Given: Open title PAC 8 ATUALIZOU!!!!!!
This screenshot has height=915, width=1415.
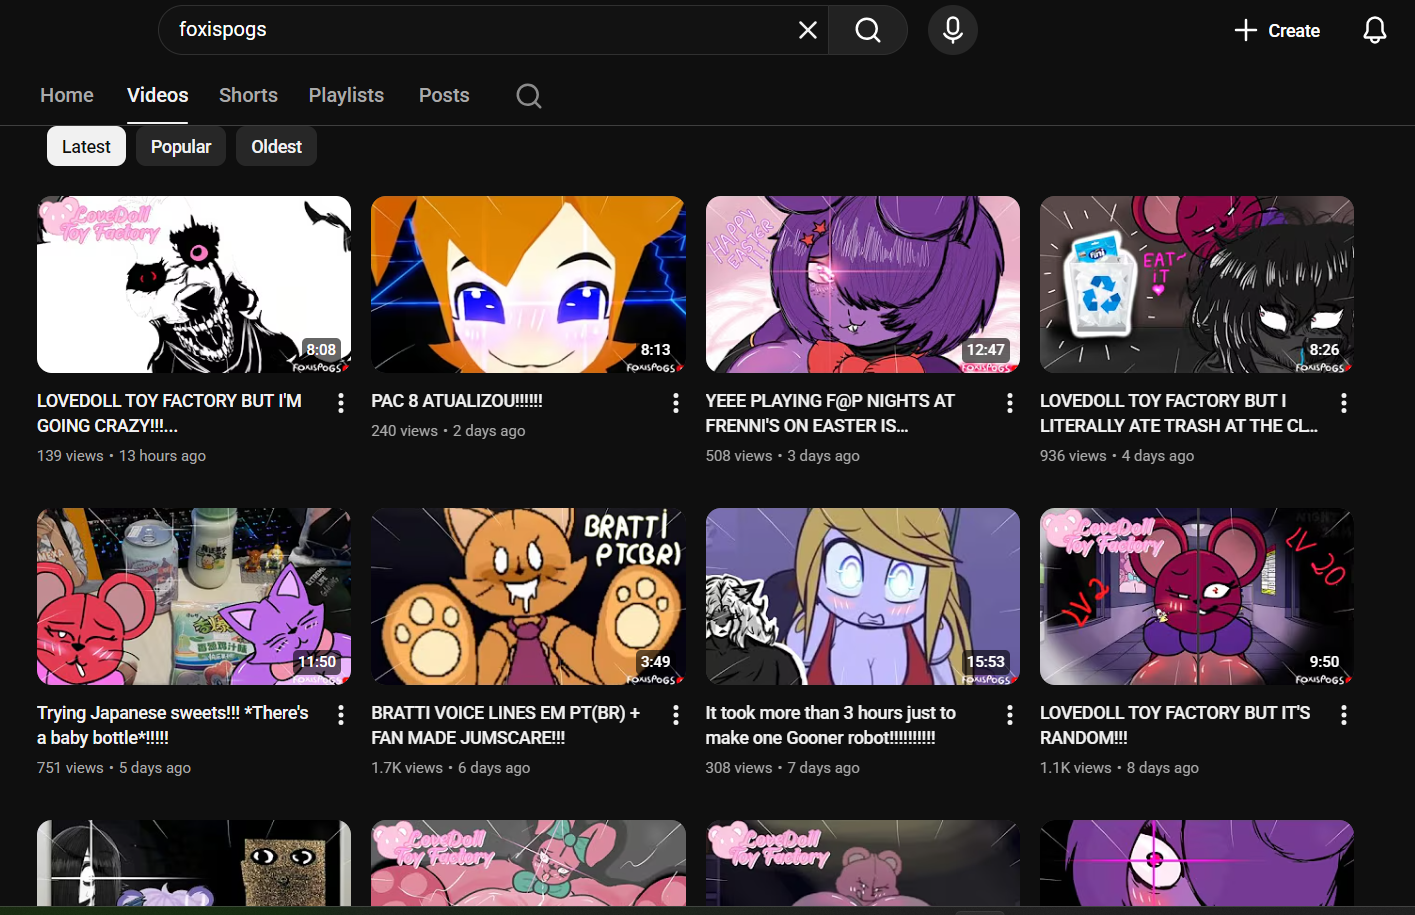Looking at the screenshot, I should (457, 401).
